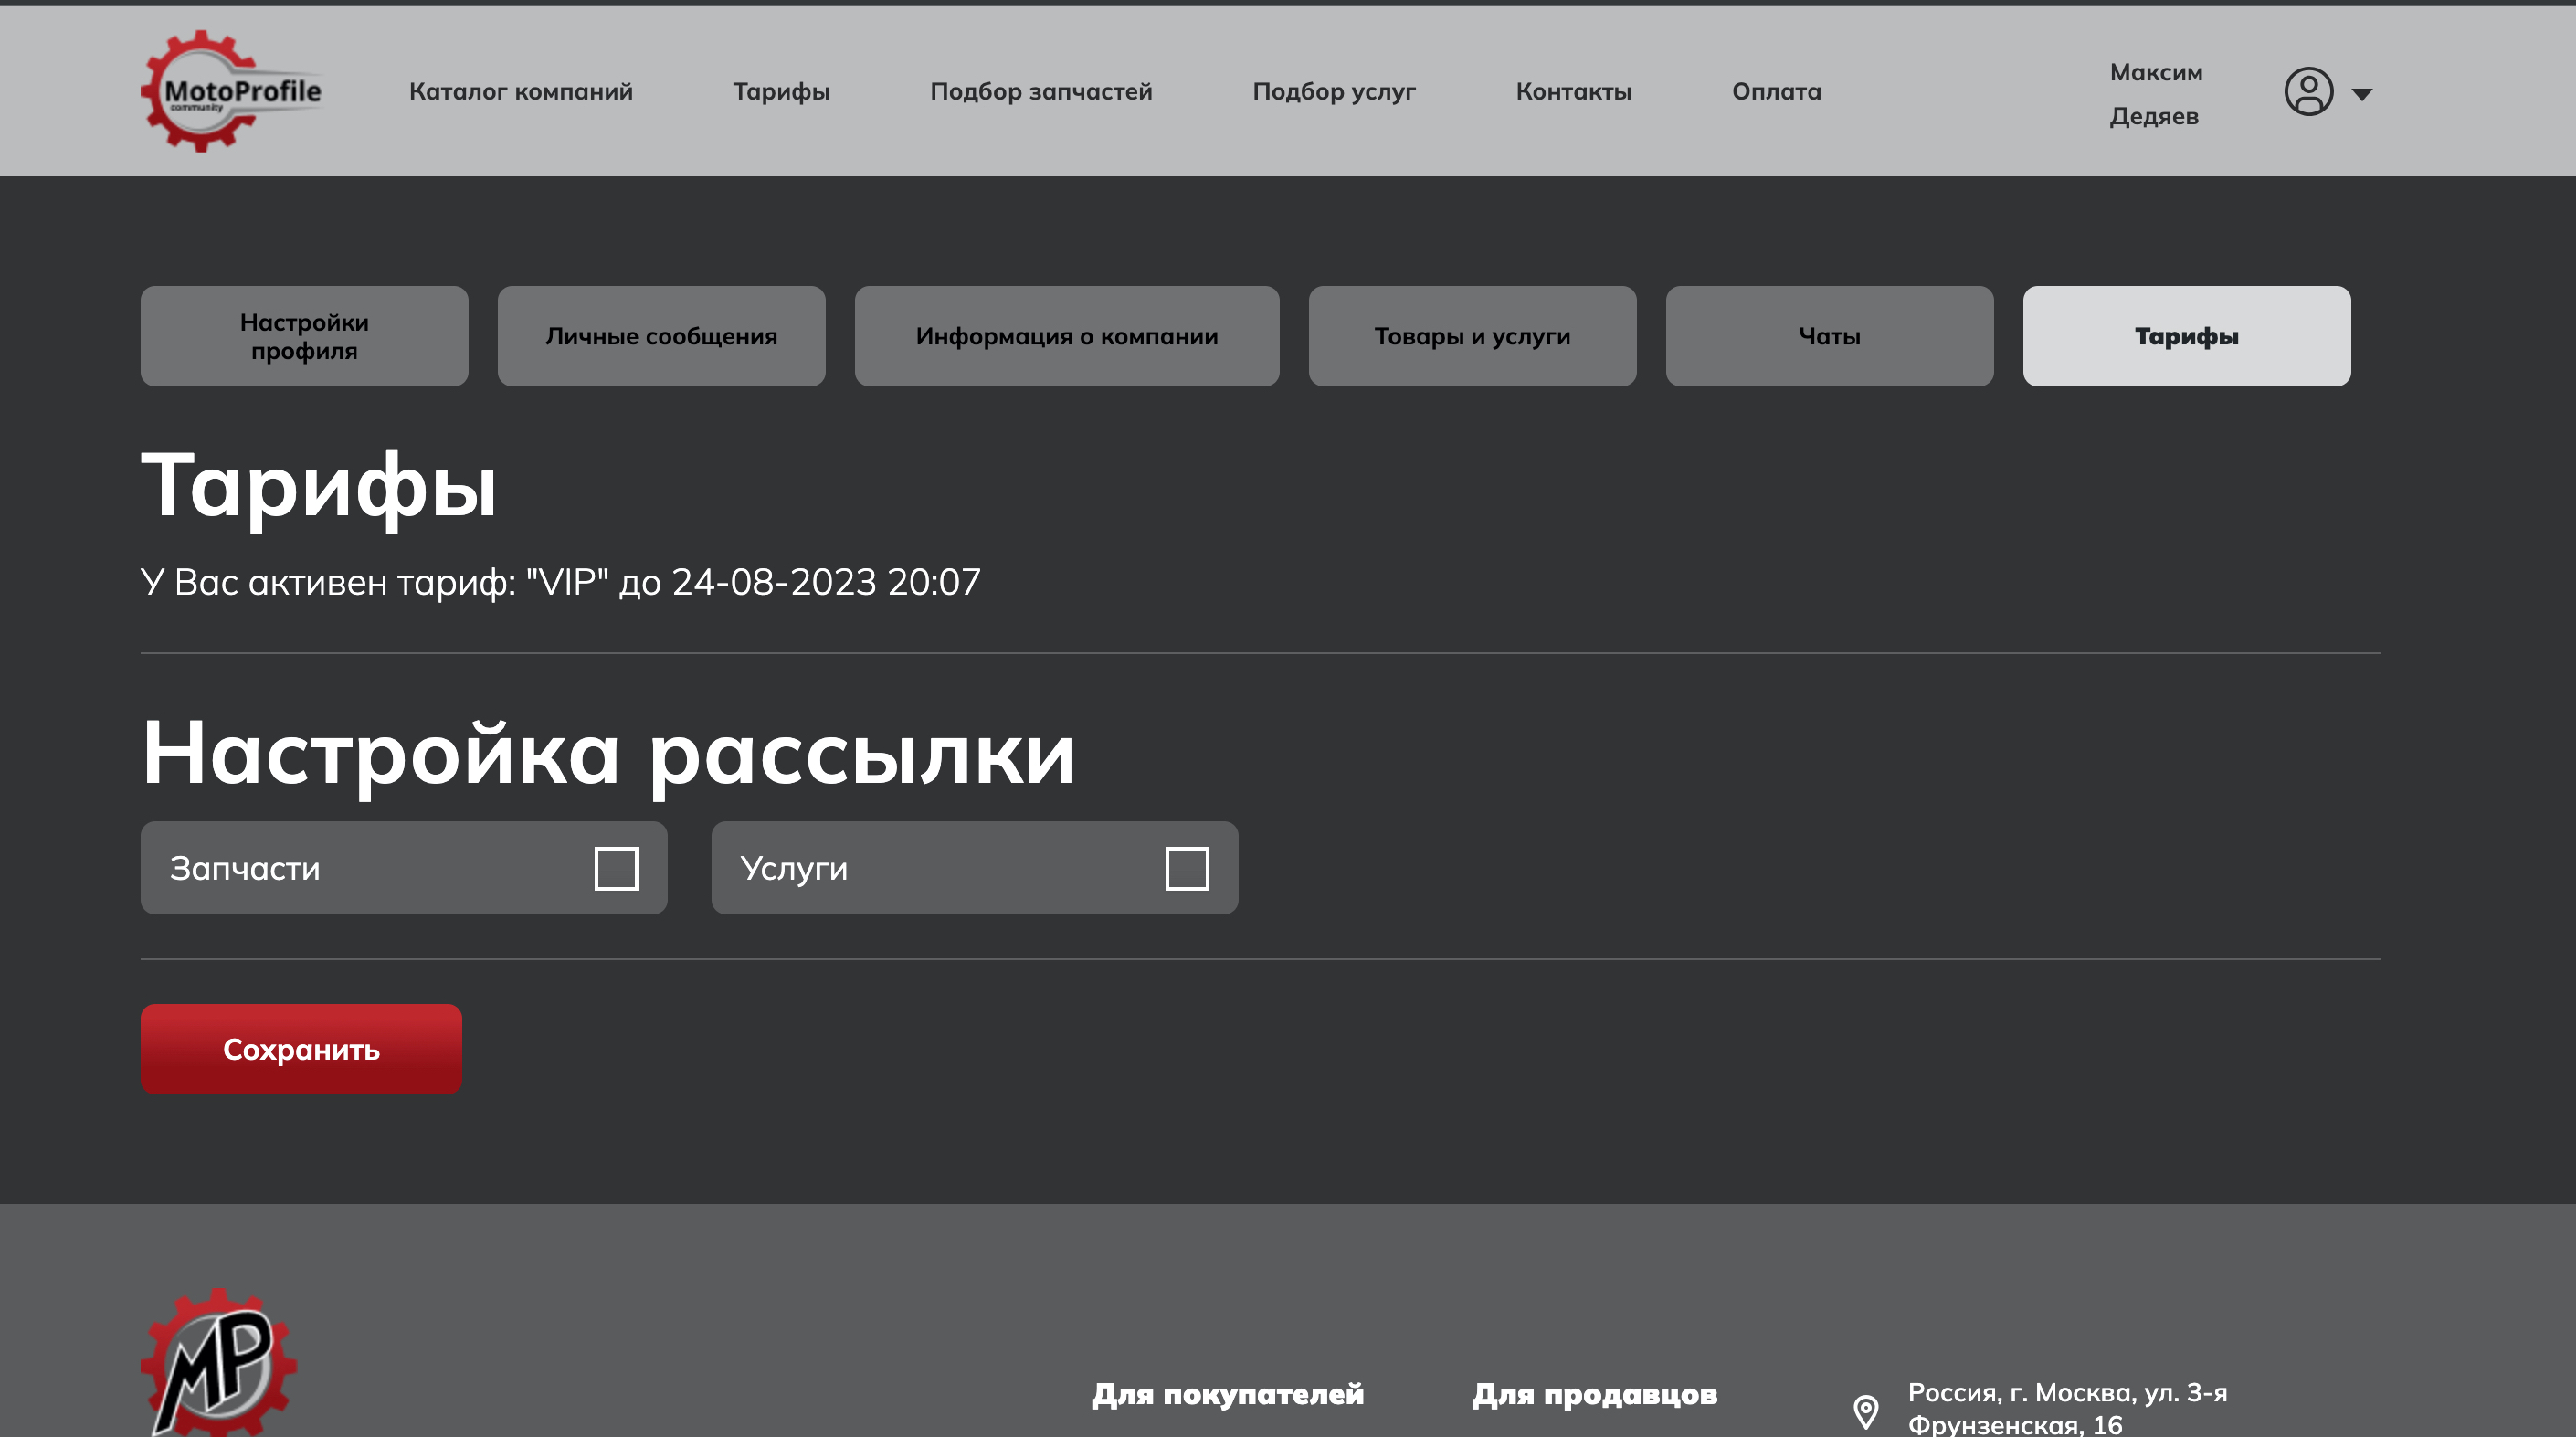
Task: Open Тарифы in the top navigation
Action: pyautogui.click(x=781, y=91)
